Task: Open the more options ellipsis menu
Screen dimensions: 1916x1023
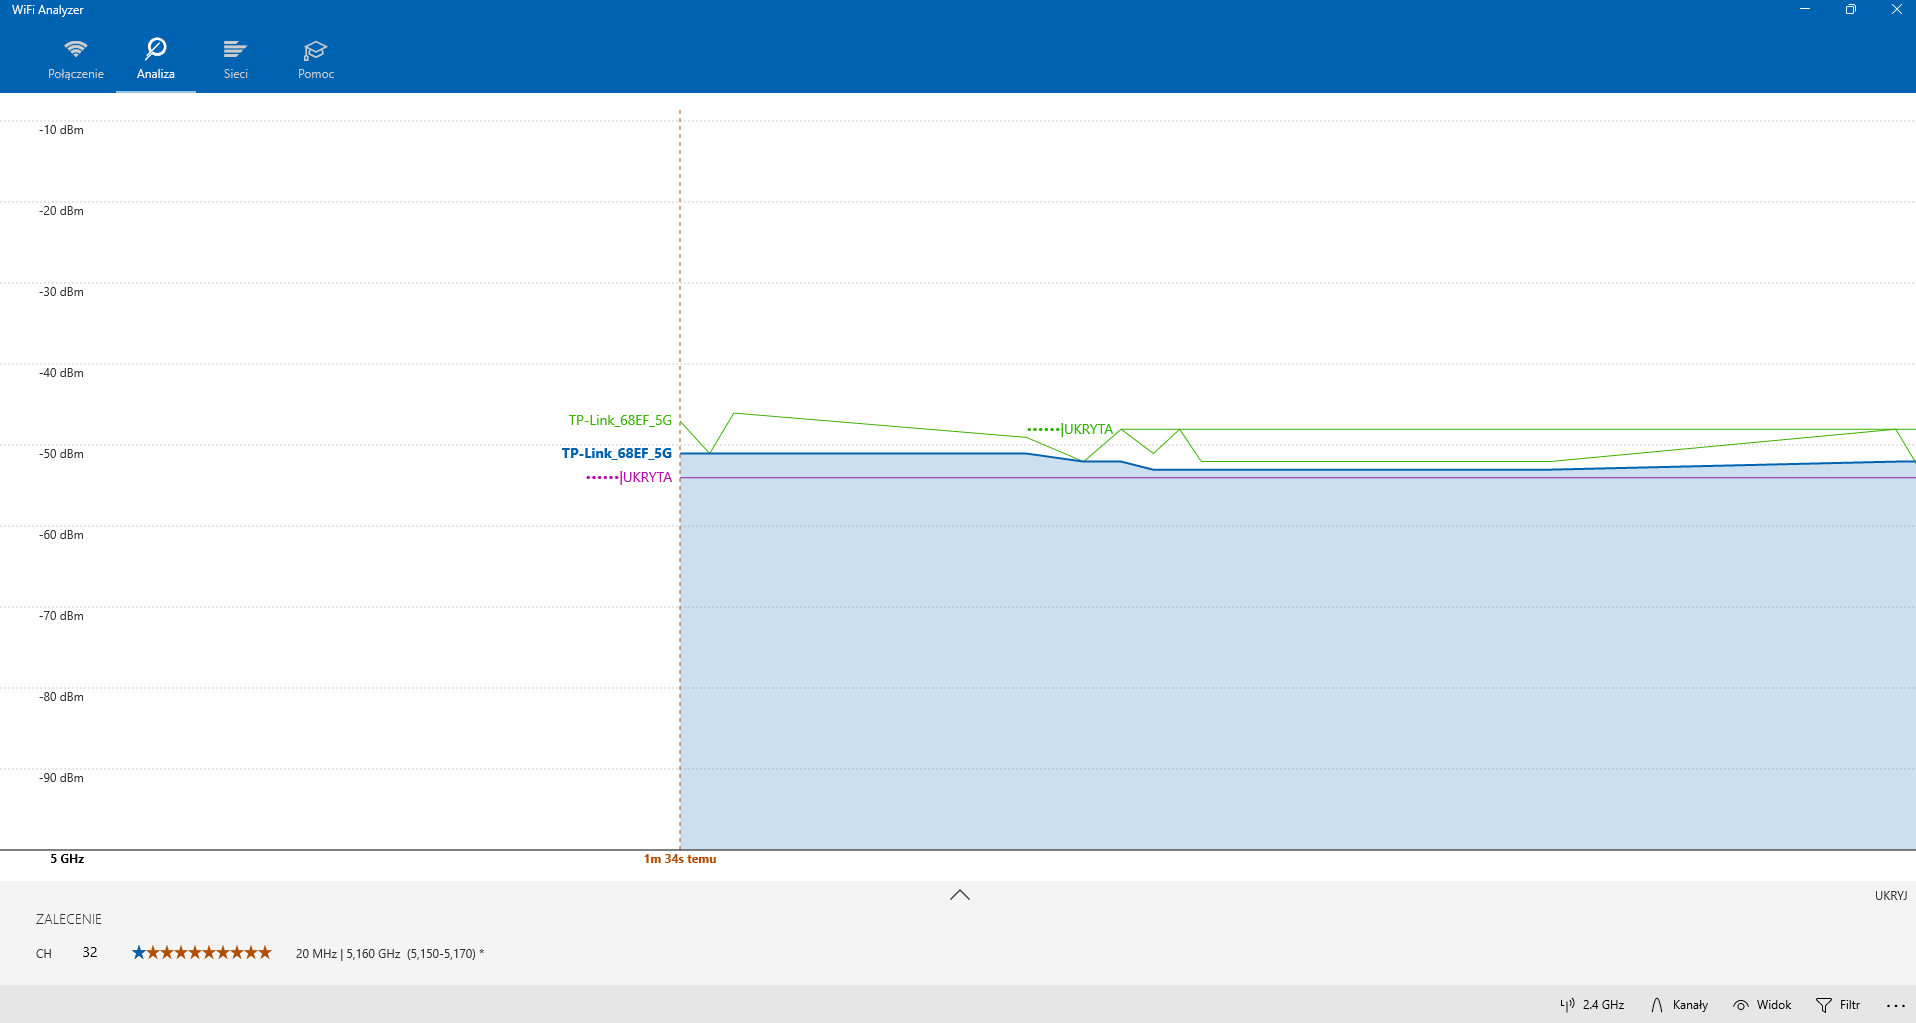Action: pos(1896,1005)
